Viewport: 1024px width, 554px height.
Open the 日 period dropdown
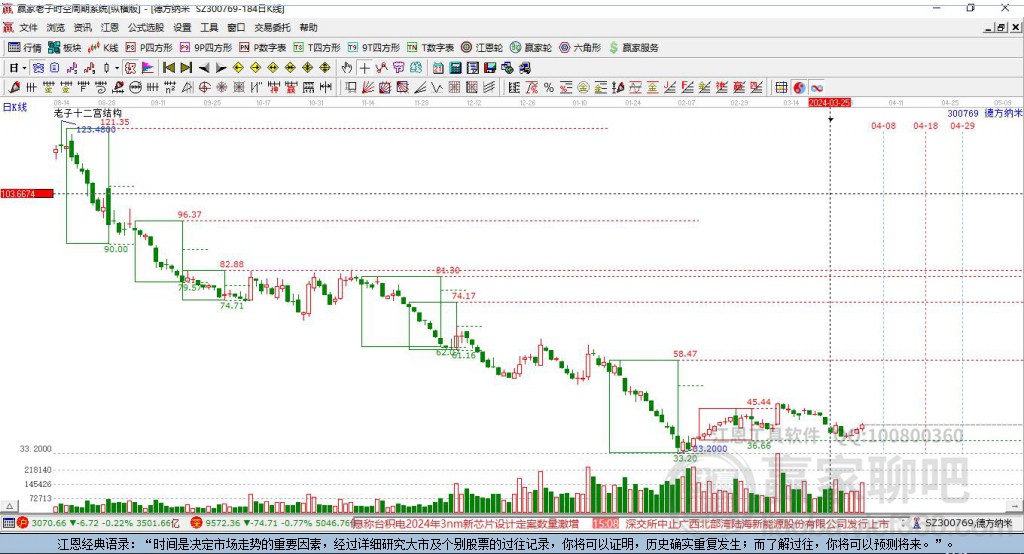point(18,68)
